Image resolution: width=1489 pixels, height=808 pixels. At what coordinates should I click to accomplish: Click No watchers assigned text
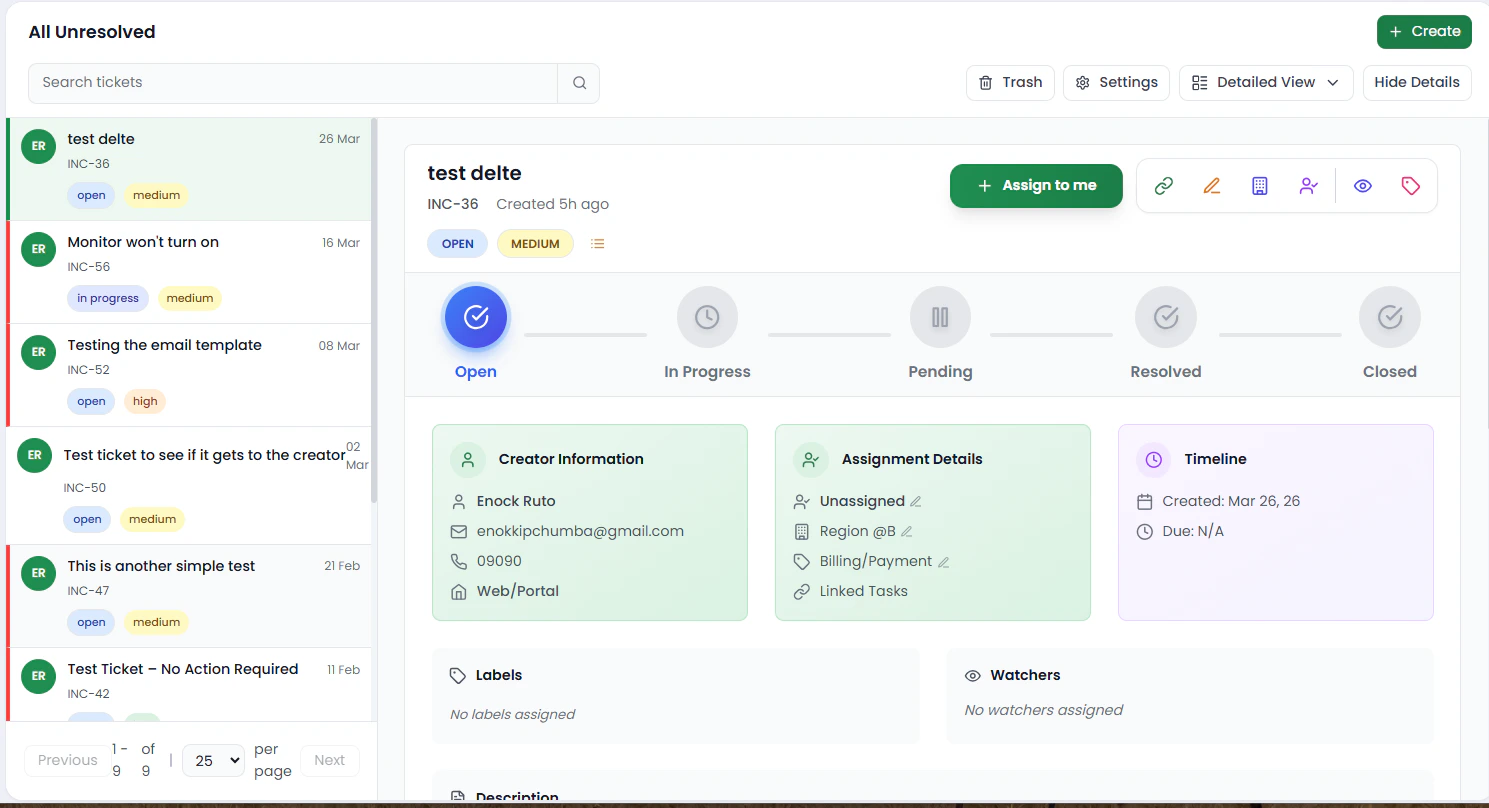pos(1044,711)
